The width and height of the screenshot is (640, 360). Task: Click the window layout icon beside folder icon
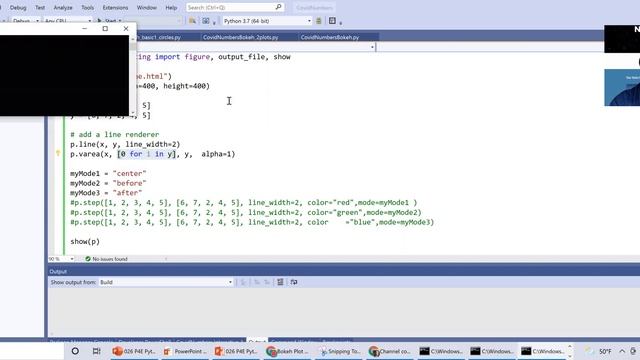[206, 21]
